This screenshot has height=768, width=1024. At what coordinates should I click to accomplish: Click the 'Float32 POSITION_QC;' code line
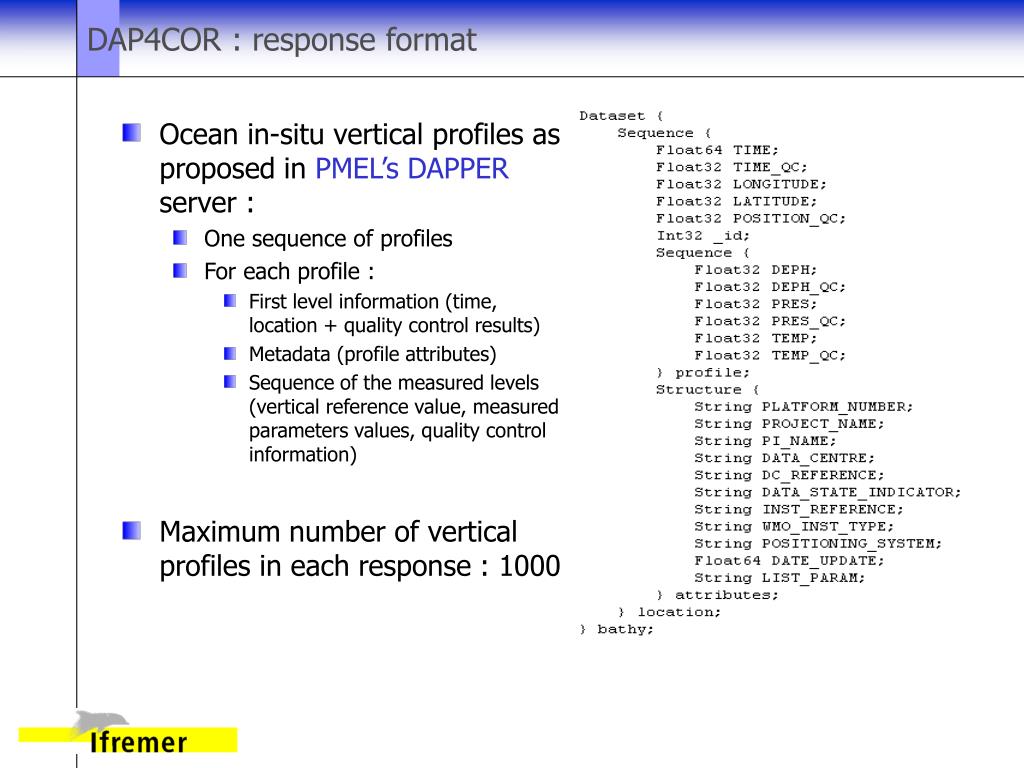(x=751, y=218)
